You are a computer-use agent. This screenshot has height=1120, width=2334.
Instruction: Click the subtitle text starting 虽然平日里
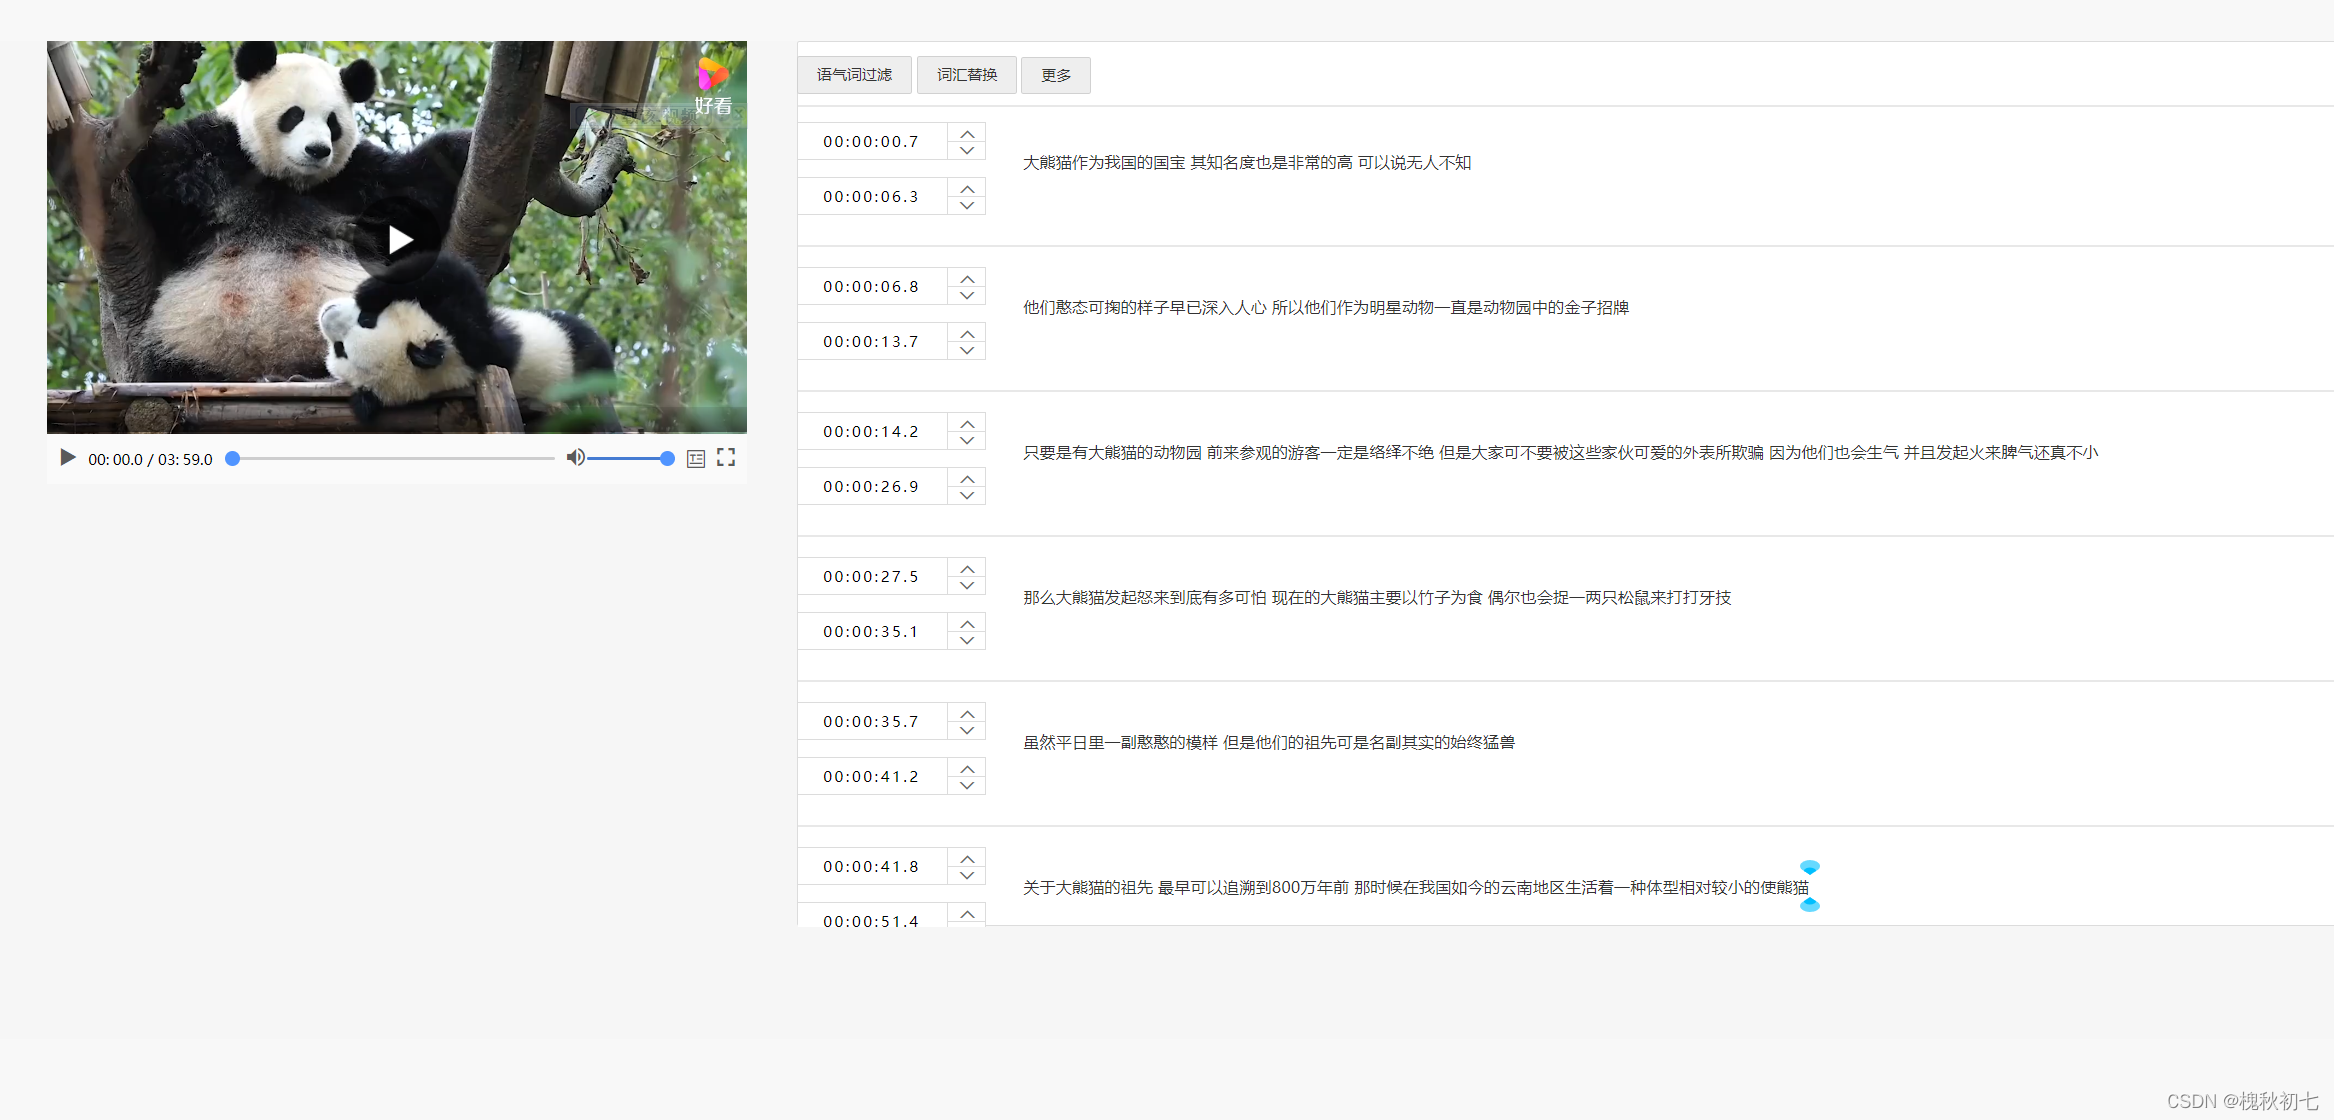click(x=1268, y=743)
